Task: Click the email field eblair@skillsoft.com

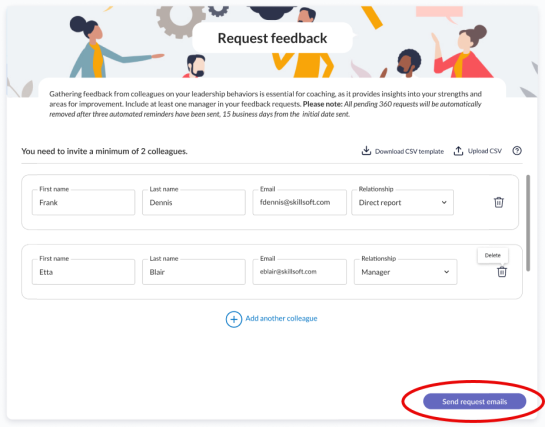Action: pyautogui.click(x=300, y=272)
